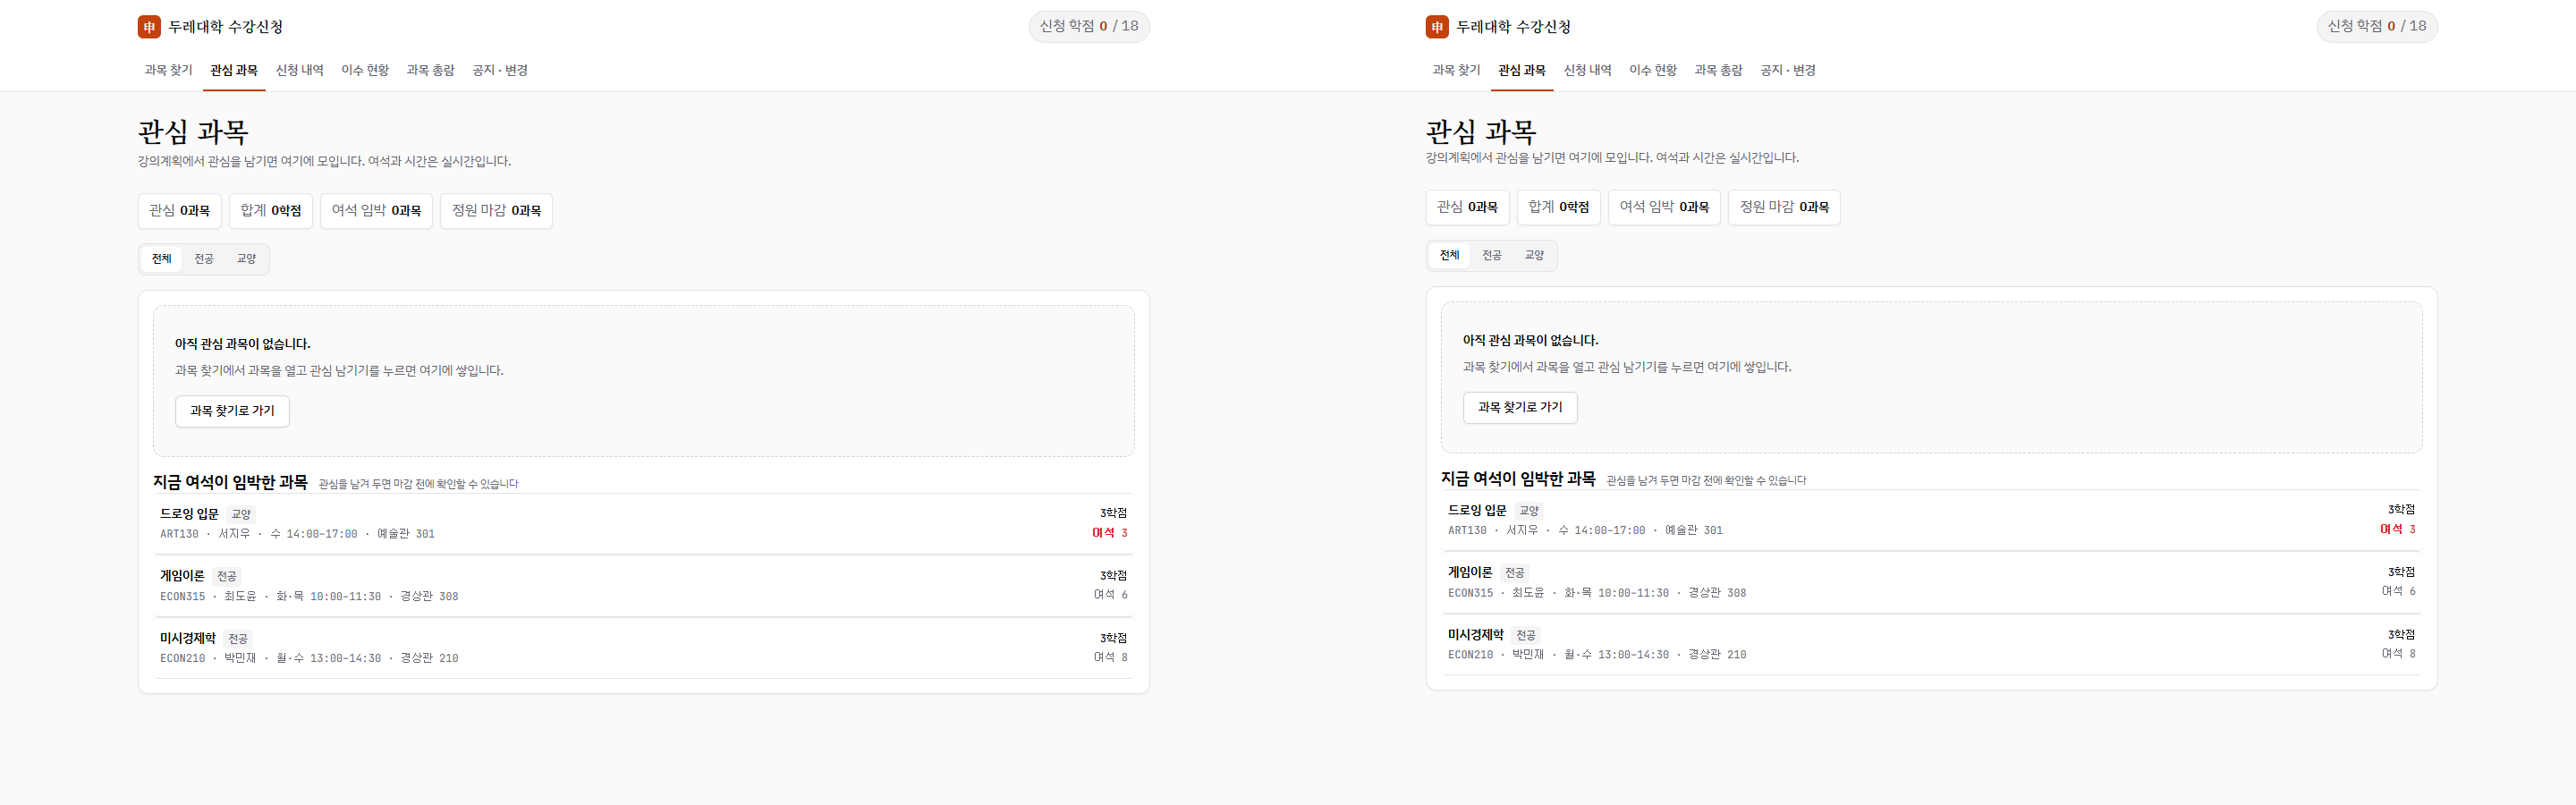The image size is (2576, 805).
Task: Click 정원 마감 0과목 chip in right pane
Action: (1784, 207)
